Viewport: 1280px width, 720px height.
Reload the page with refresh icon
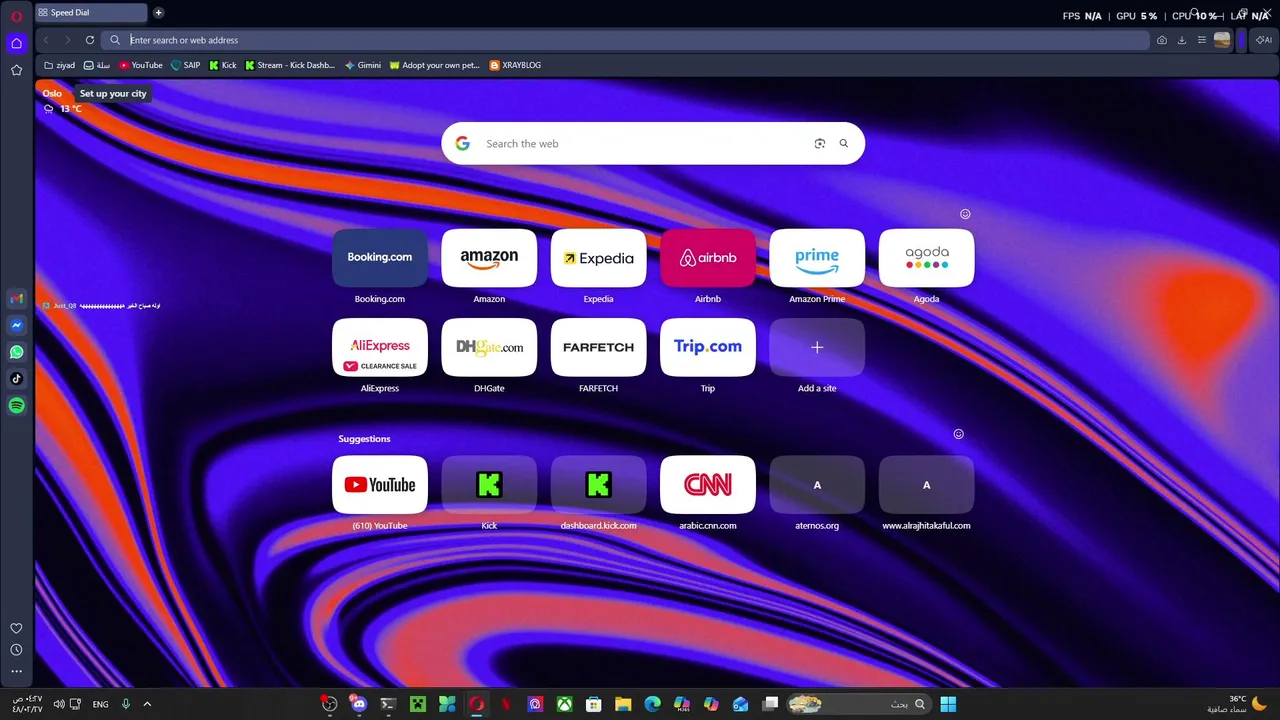[x=90, y=40]
